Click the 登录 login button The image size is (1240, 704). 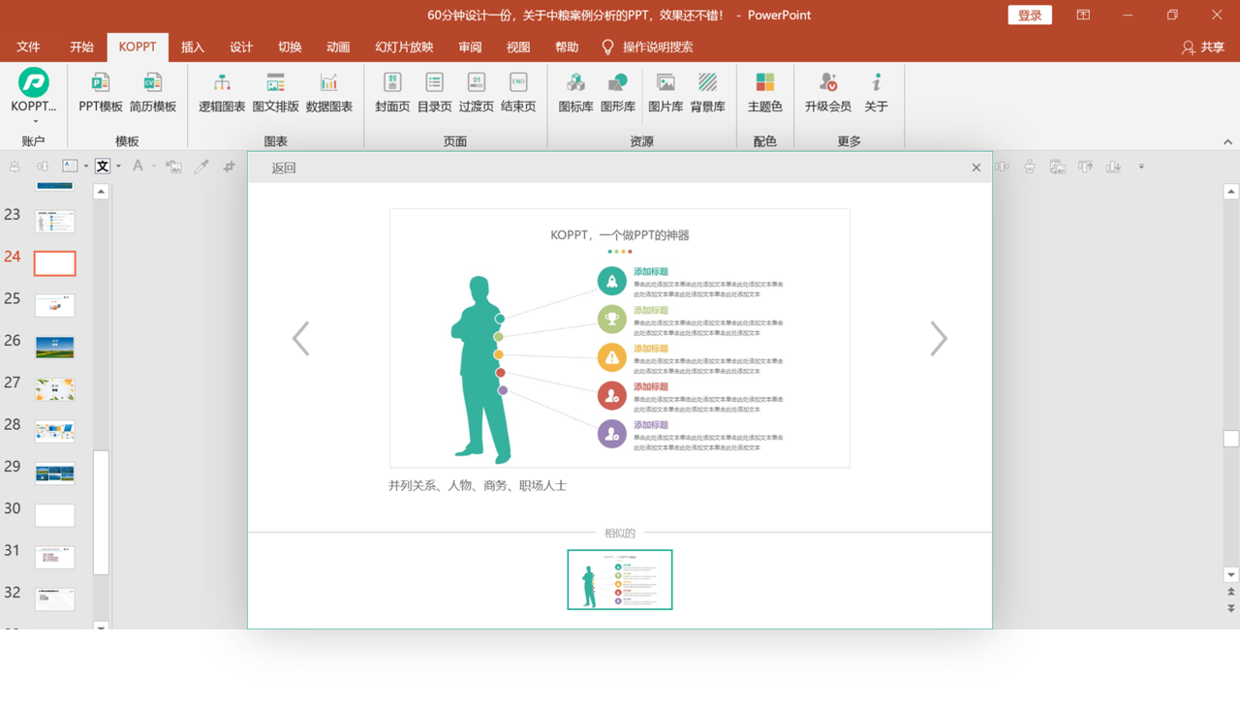1030,15
